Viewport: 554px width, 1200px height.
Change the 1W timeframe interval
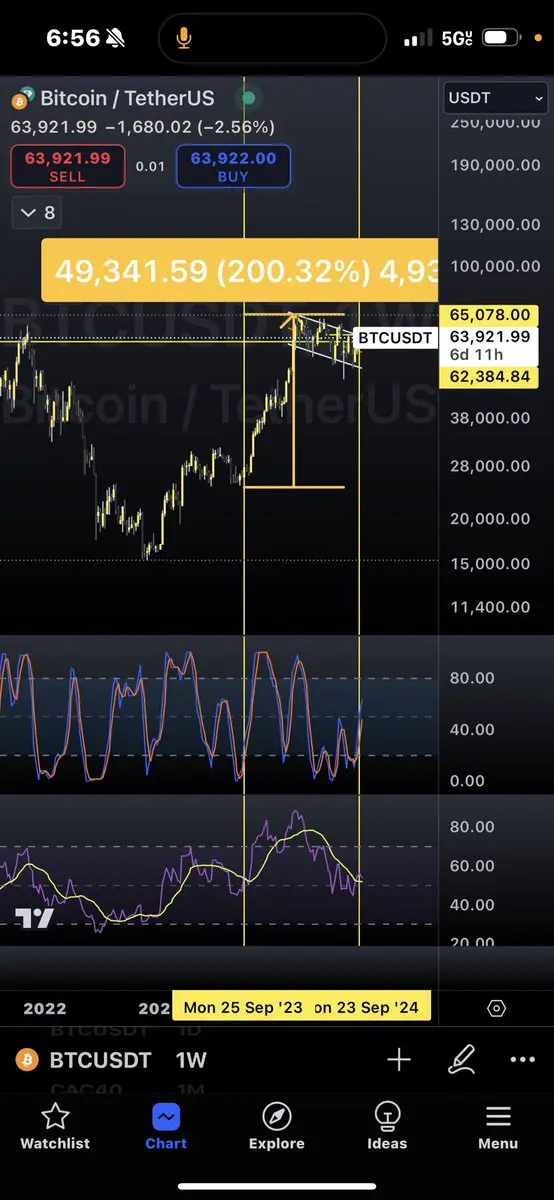192,1060
